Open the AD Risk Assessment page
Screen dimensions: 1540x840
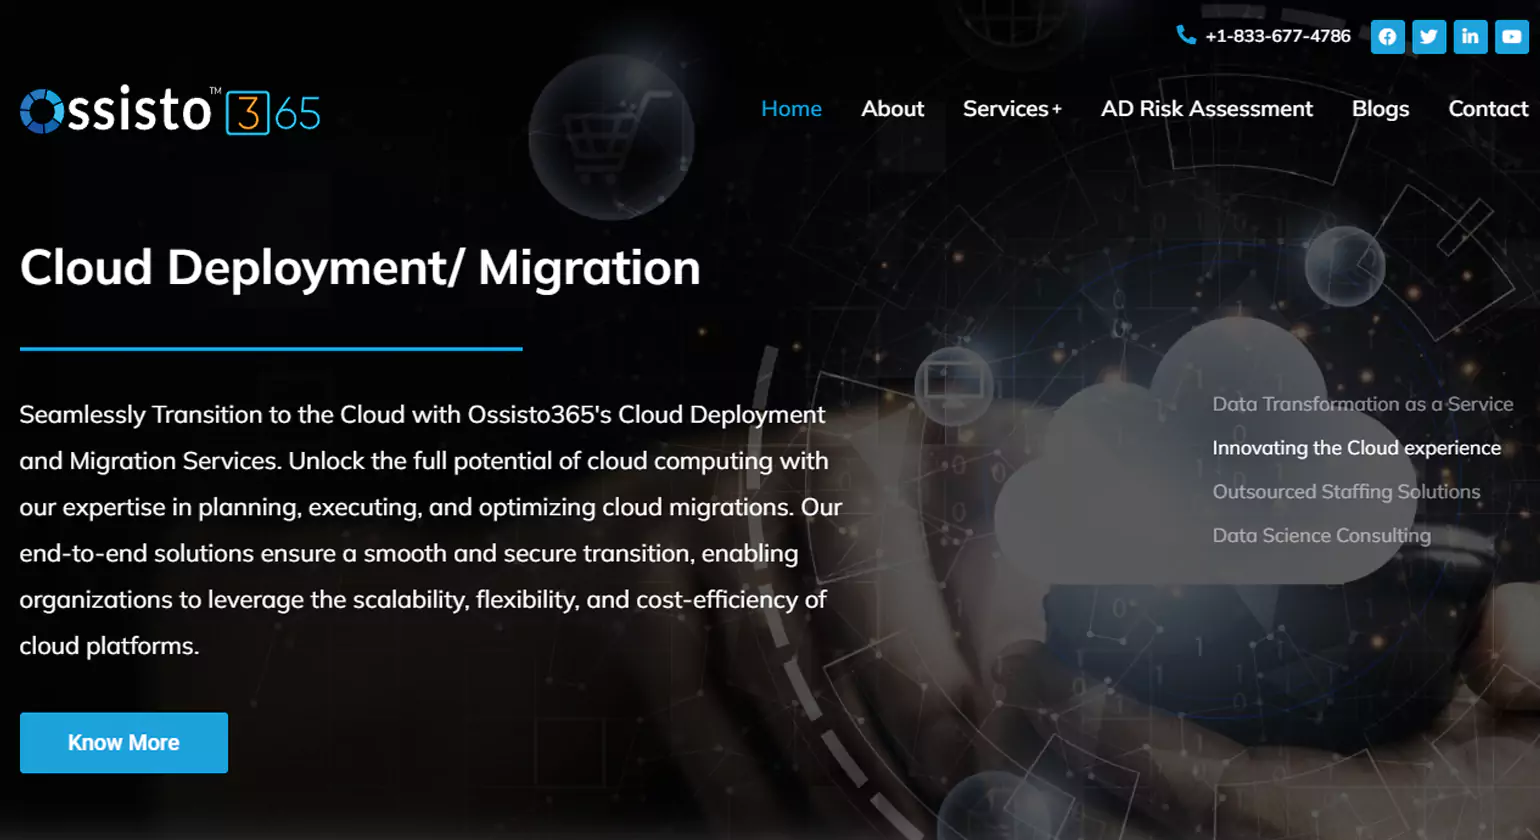[x=1206, y=109]
